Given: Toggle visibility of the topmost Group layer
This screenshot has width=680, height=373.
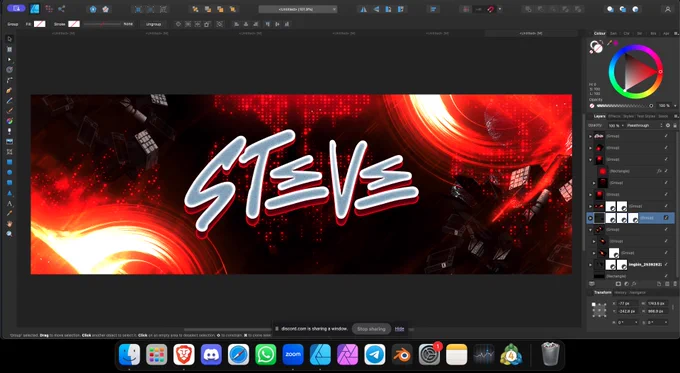Looking at the screenshot, I should [x=666, y=136].
